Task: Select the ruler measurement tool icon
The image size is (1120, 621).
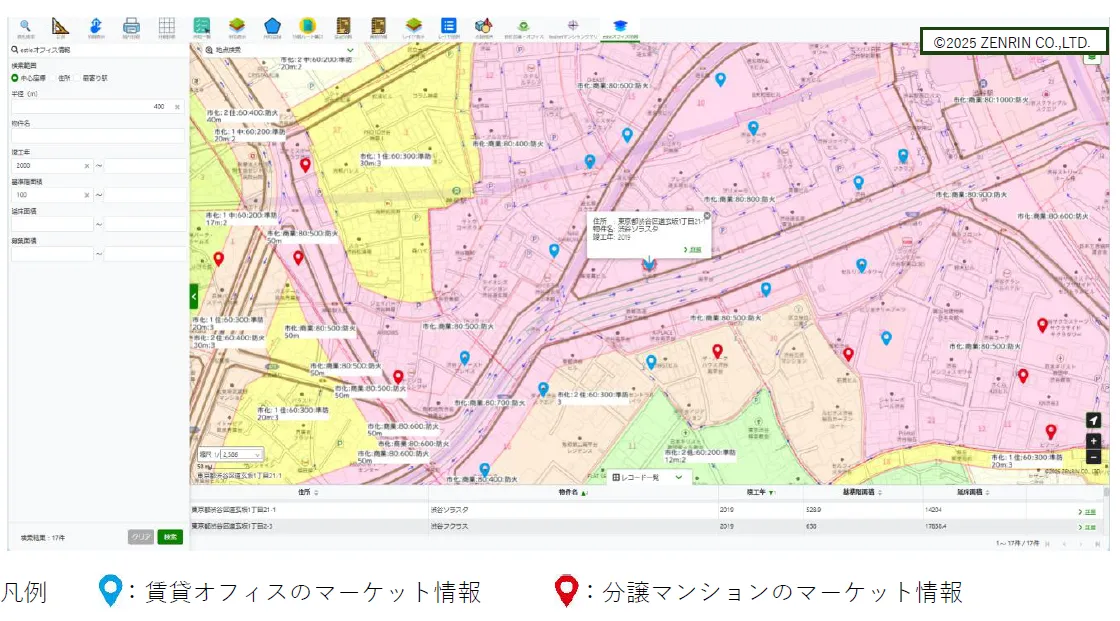Action: (60, 25)
